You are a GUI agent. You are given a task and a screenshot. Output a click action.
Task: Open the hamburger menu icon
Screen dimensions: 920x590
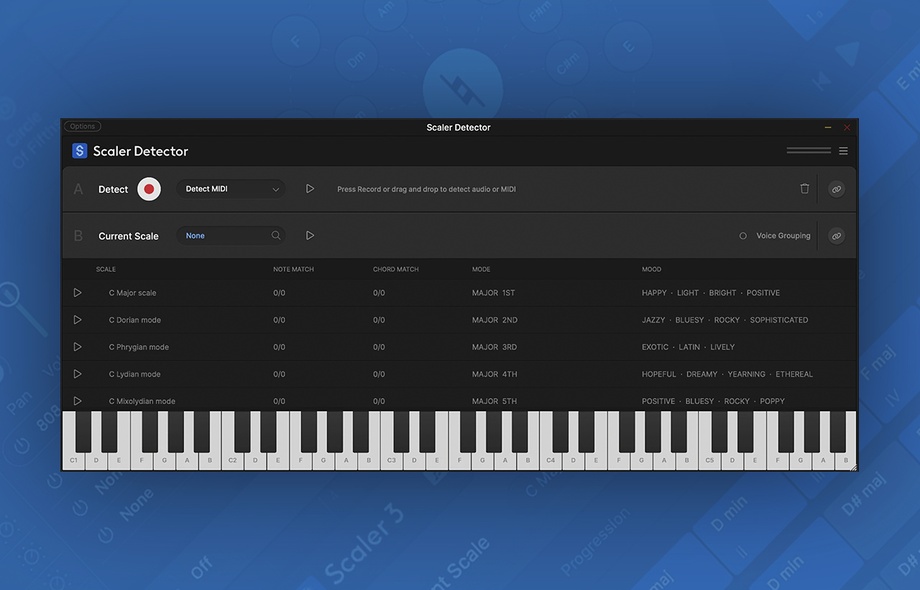point(843,151)
